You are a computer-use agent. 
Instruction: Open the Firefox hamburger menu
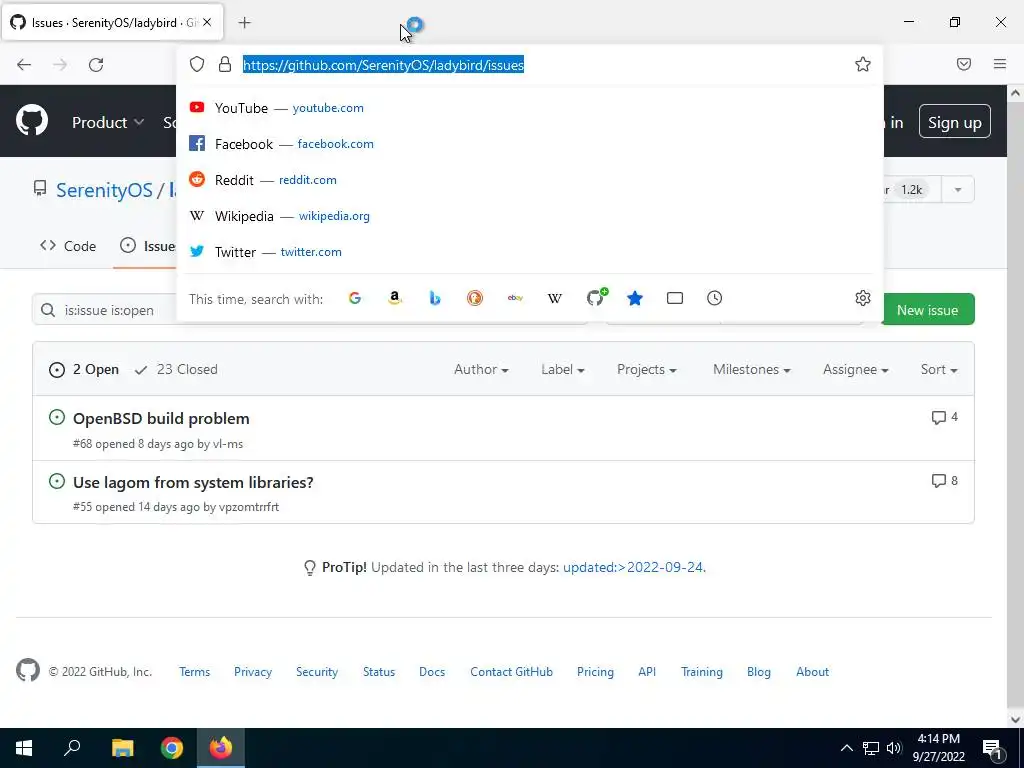pos(1000,64)
